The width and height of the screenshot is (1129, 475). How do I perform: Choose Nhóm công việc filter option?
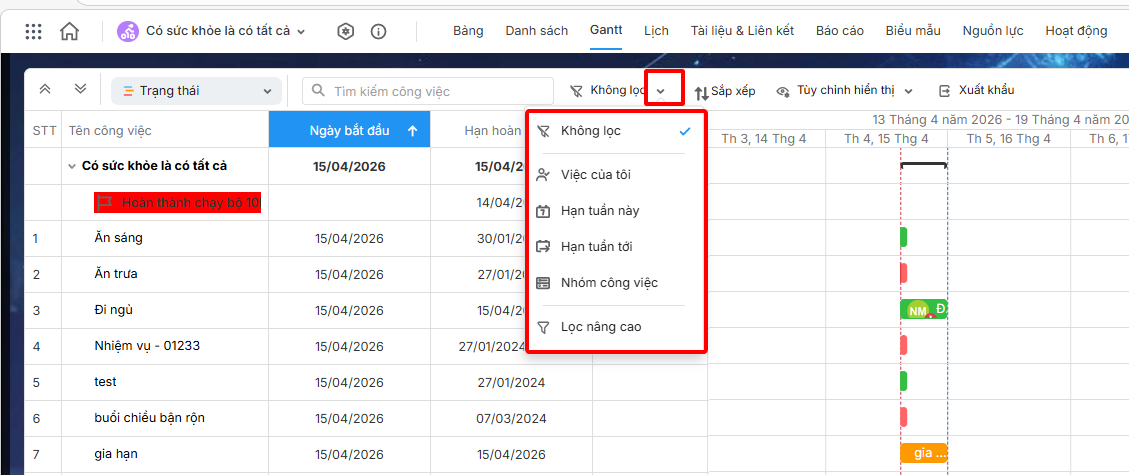(615, 283)
